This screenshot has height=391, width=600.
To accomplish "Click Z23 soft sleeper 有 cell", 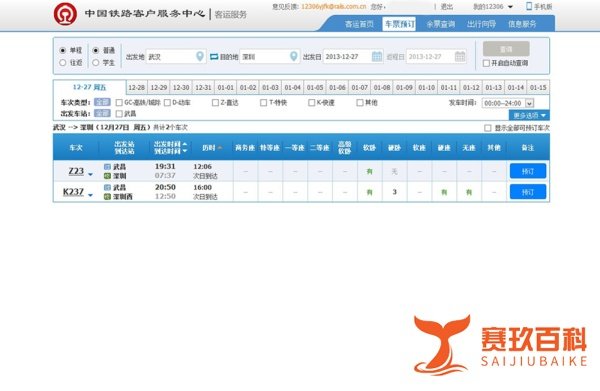I will (370, 171).
